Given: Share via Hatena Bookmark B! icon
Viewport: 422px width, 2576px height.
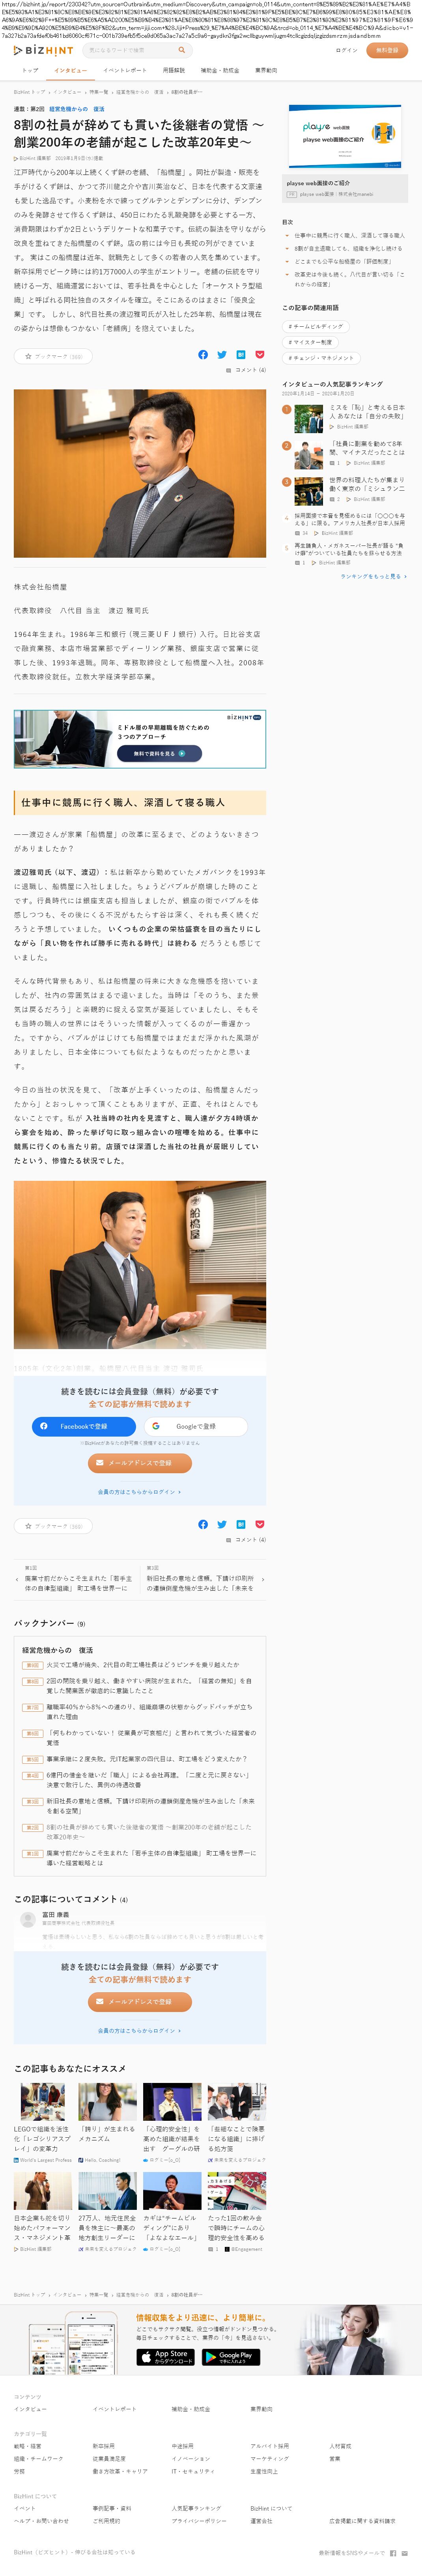Looking at the screenshot, I should coord(241,354).
